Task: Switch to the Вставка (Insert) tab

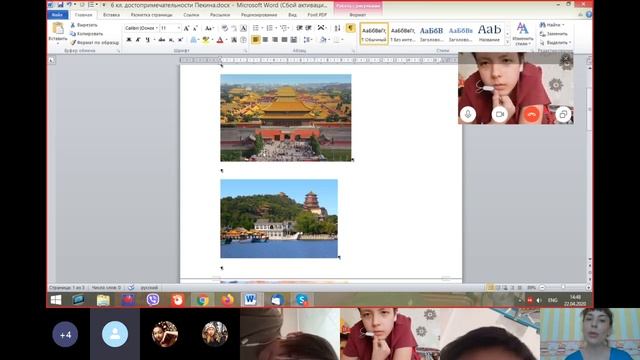Action: [111, 15]
